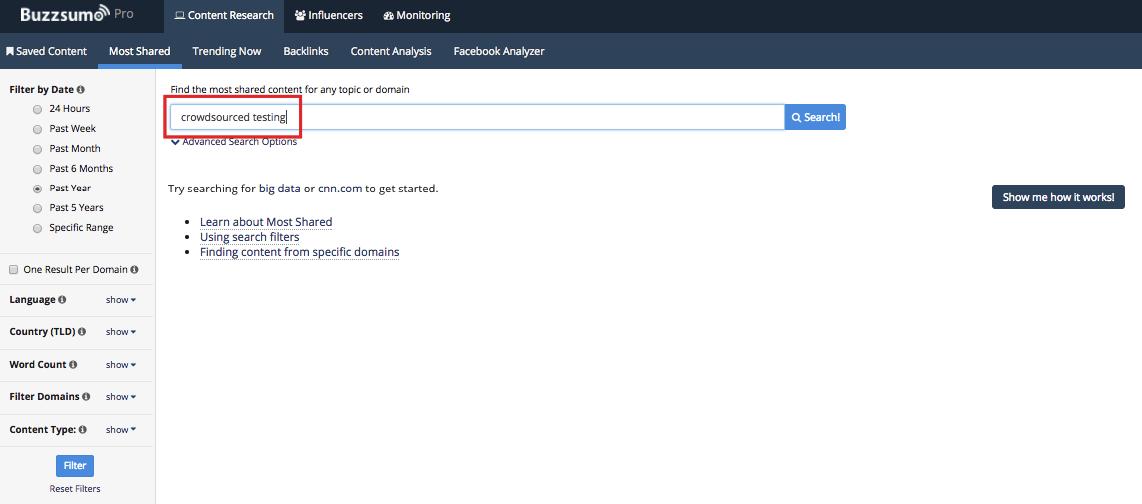Open the Influencers tab
This screenshot has height=504, width=1142.
click(x=329, y=16)
